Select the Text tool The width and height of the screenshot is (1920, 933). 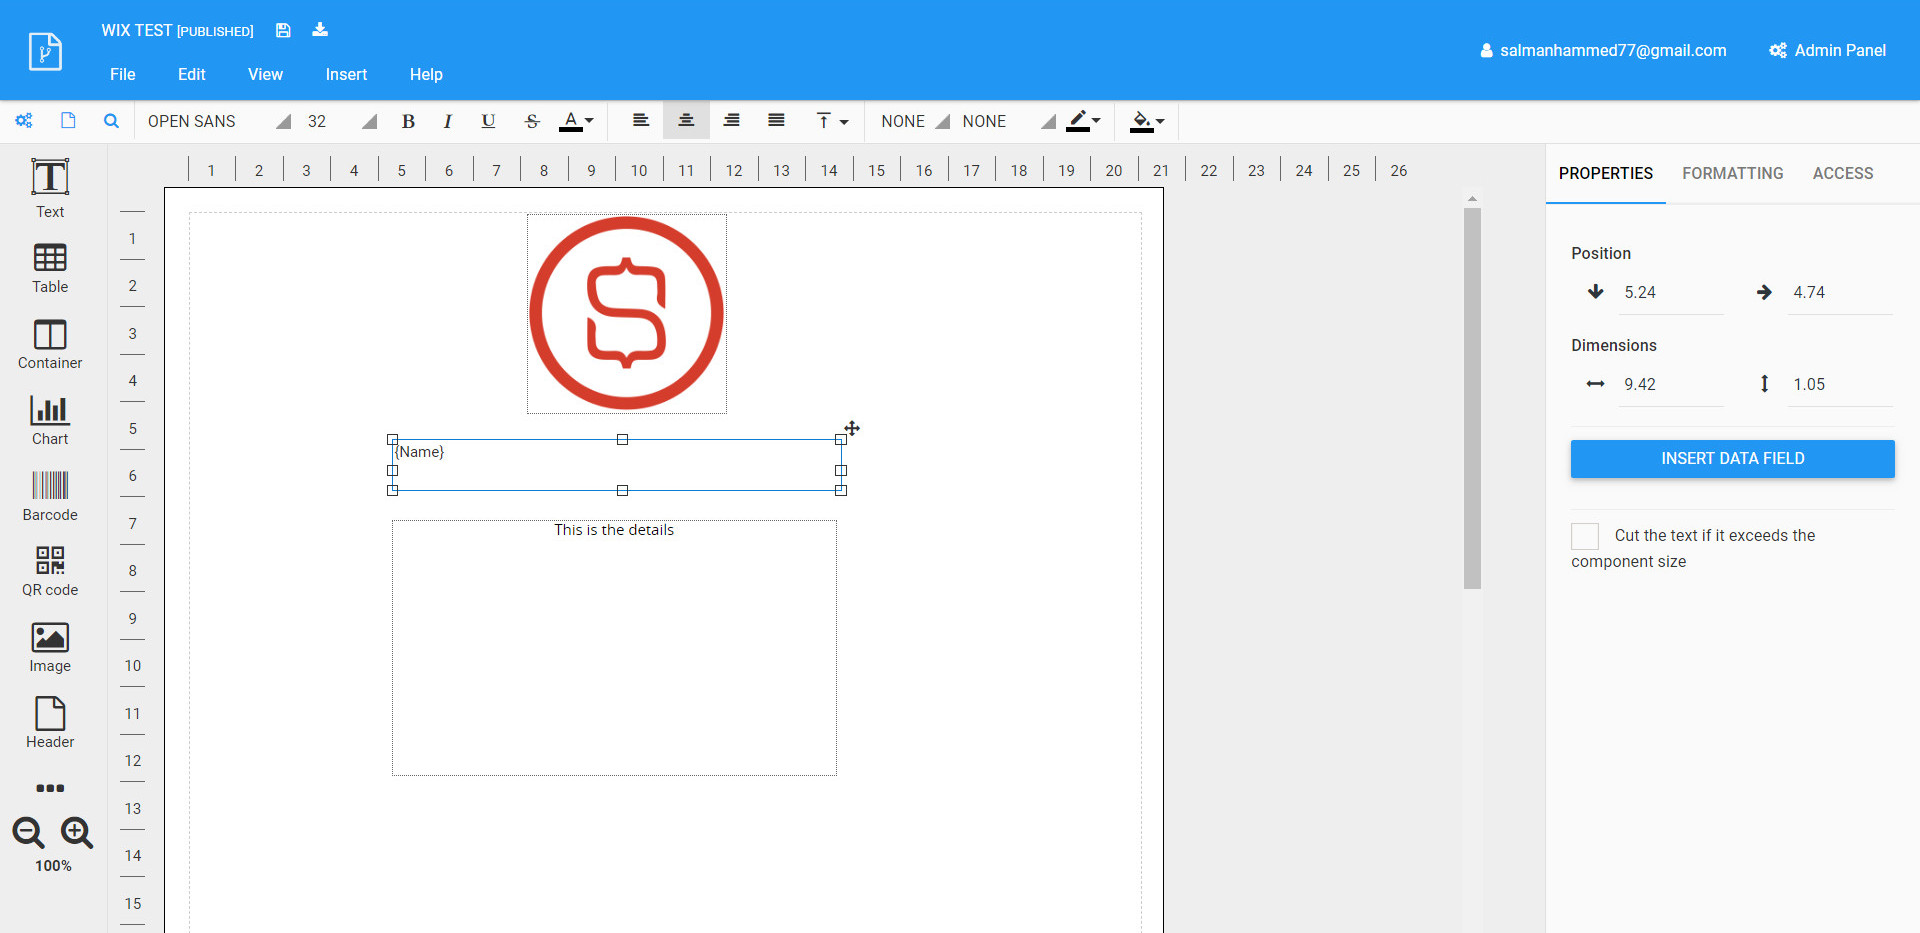50,189
